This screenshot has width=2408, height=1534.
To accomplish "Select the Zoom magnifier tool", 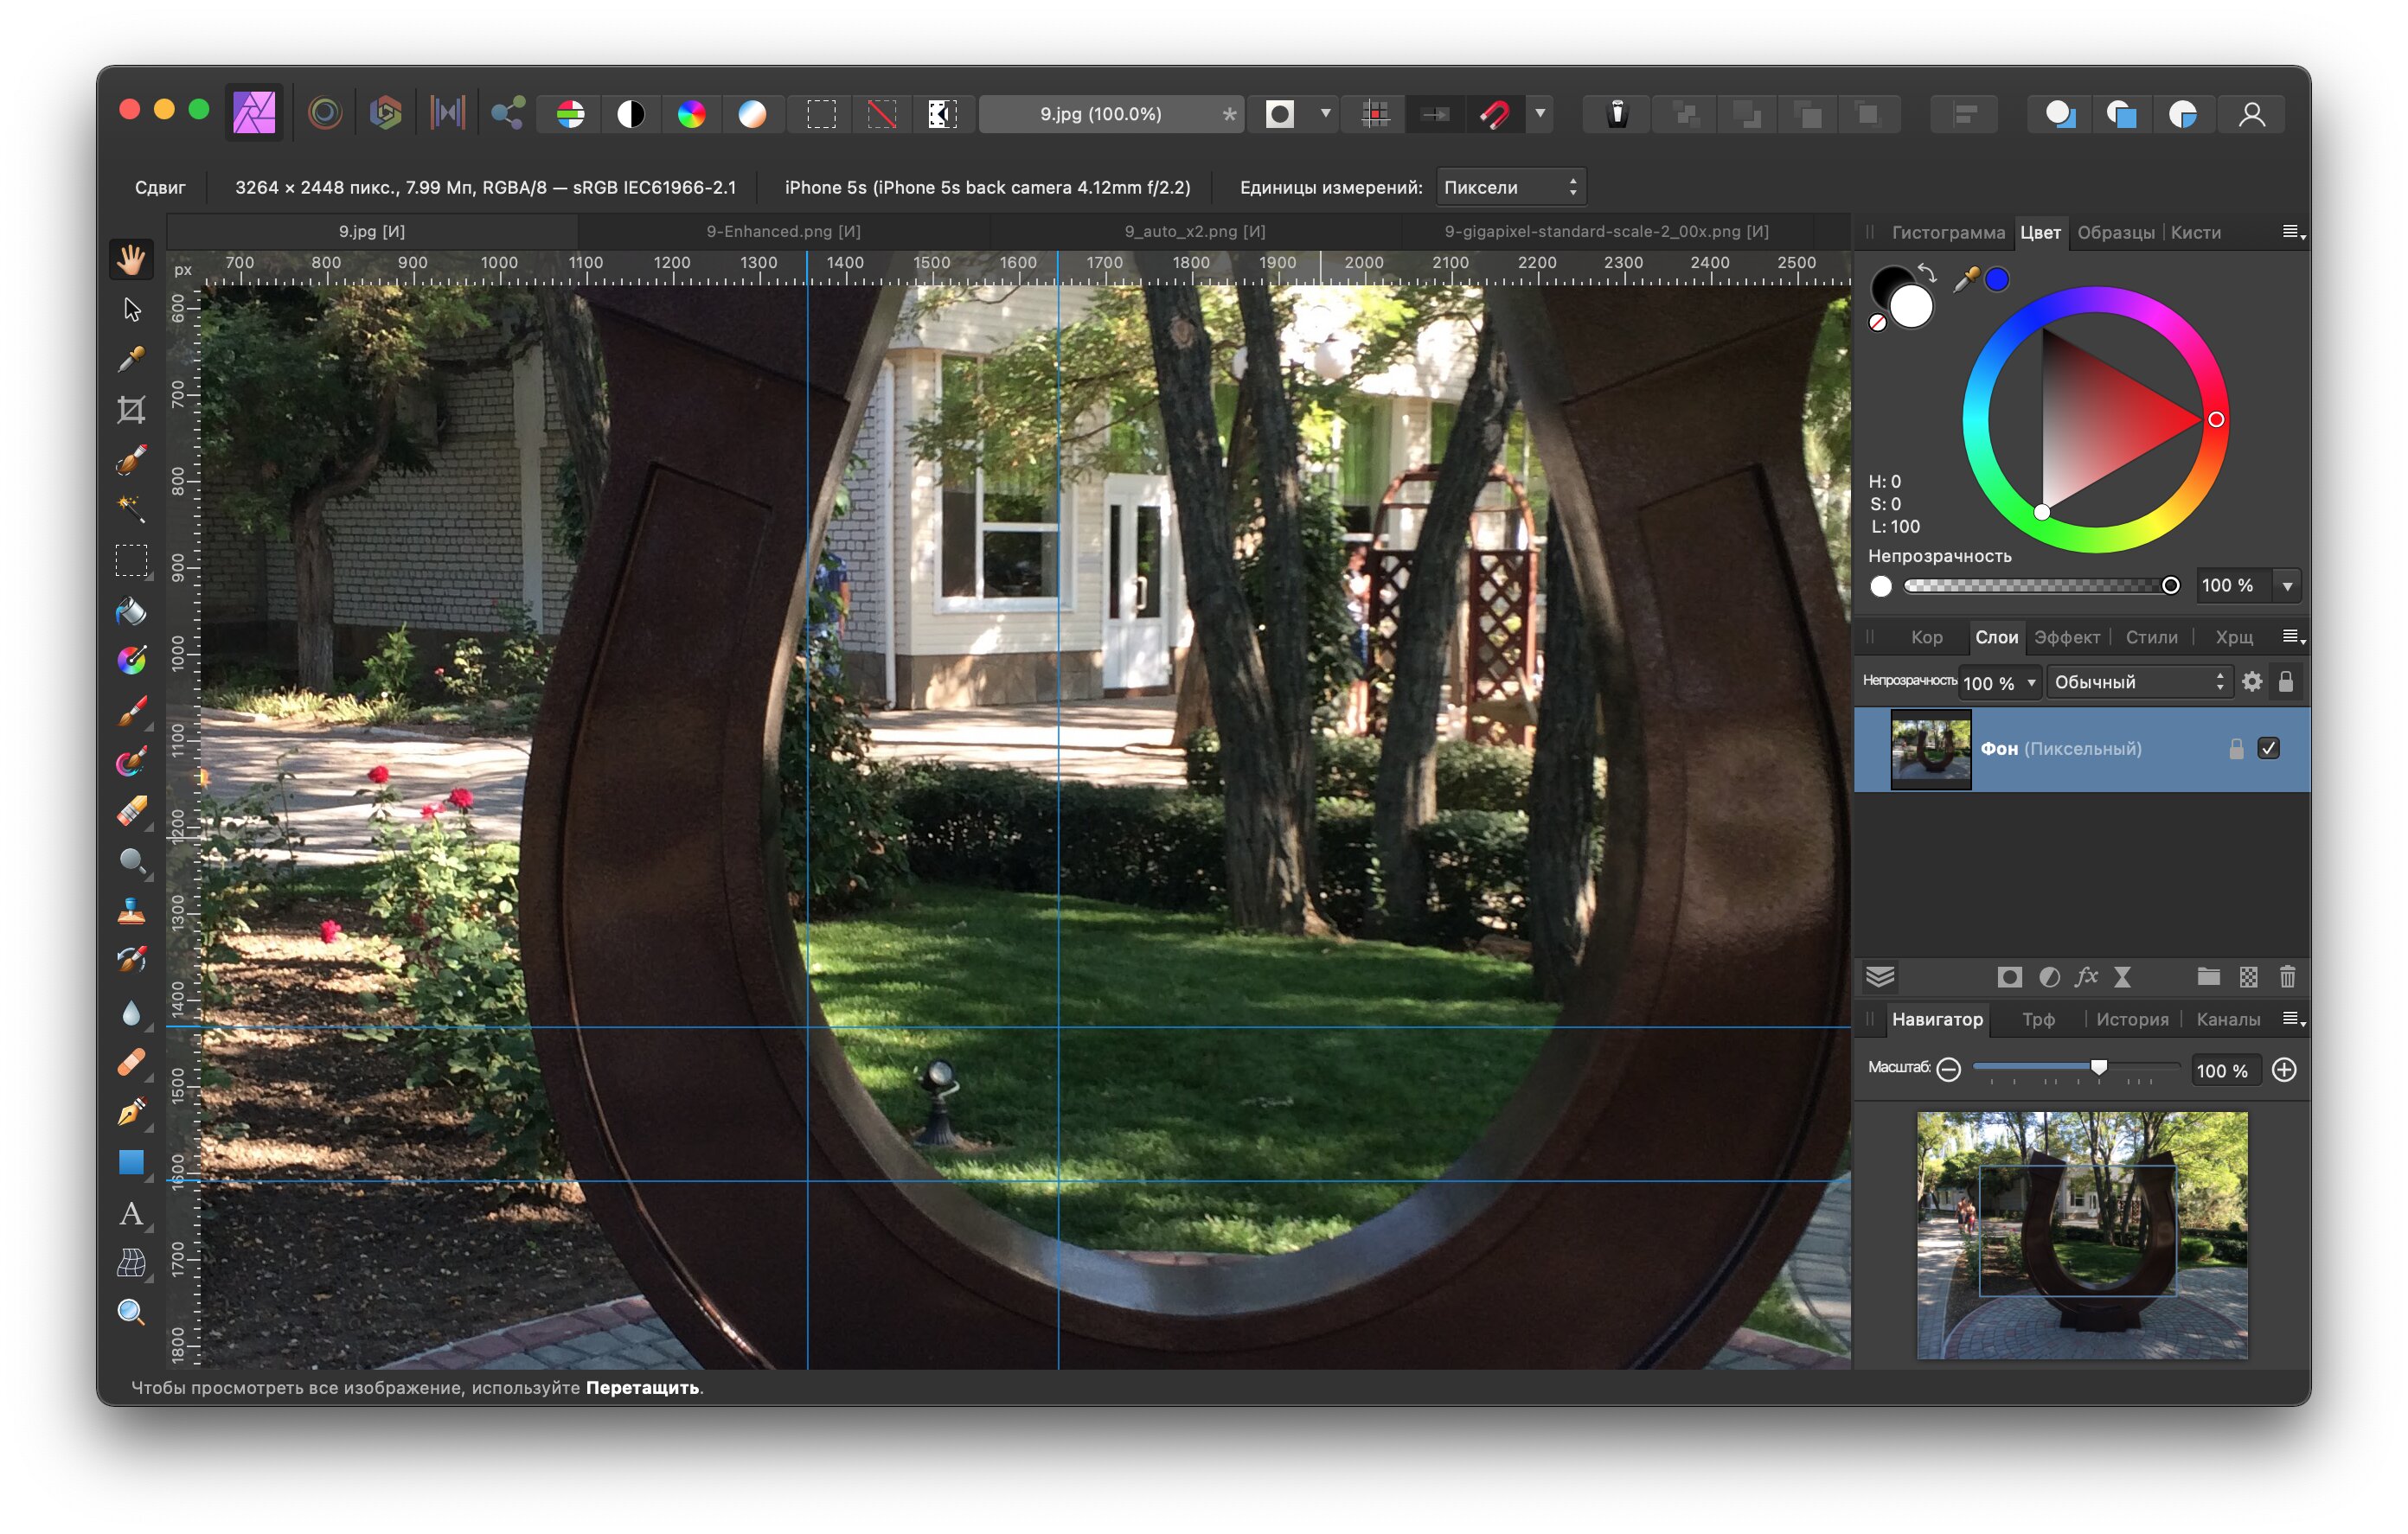I will 131,1312.
